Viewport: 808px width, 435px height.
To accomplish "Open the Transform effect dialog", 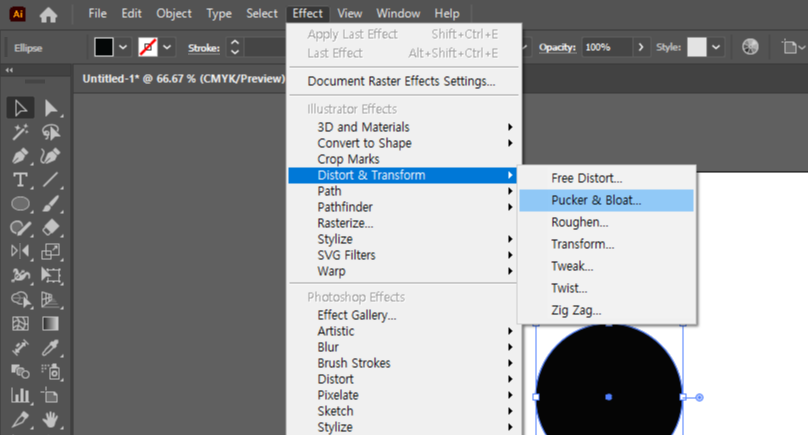I will click(x=607, y=244).
